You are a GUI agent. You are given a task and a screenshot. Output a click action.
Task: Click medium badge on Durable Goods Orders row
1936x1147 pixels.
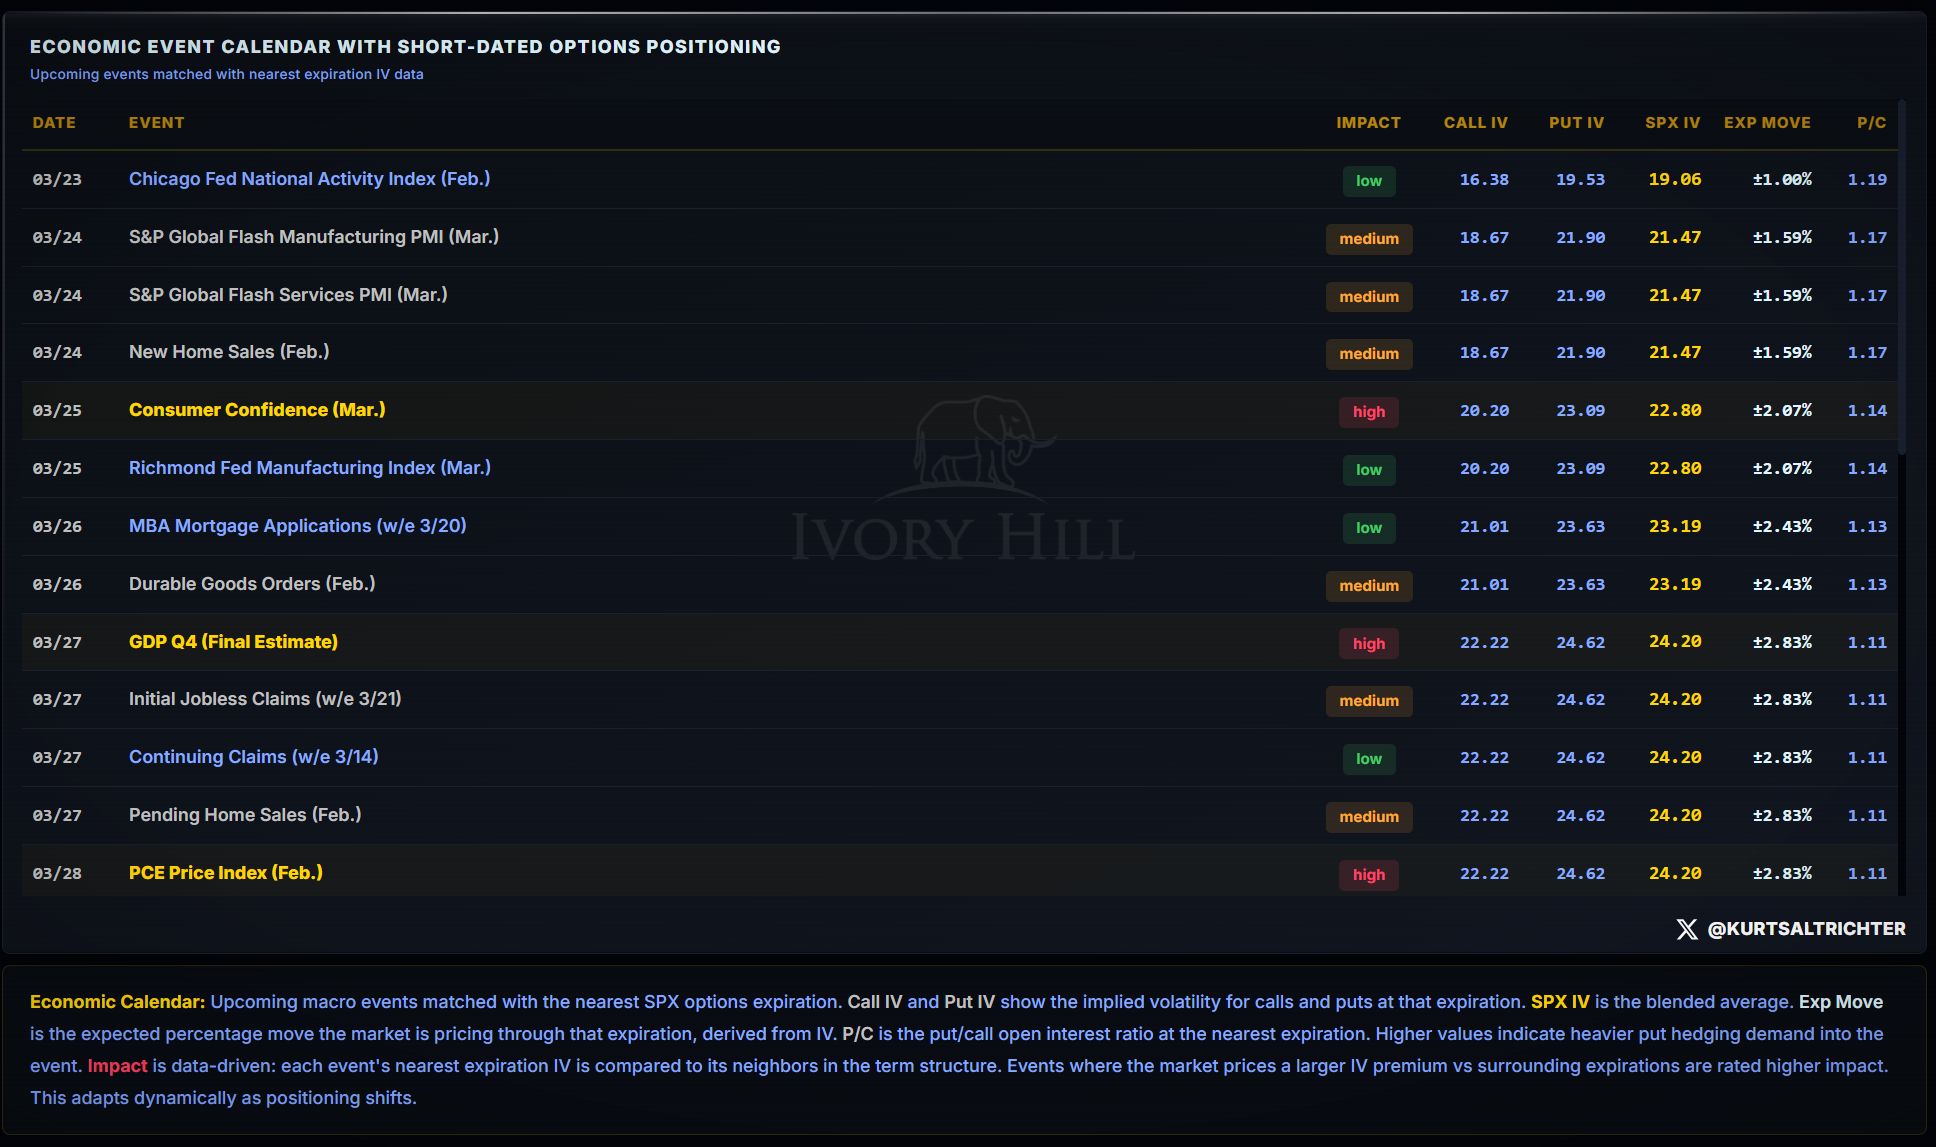(x=1368, y=586)
